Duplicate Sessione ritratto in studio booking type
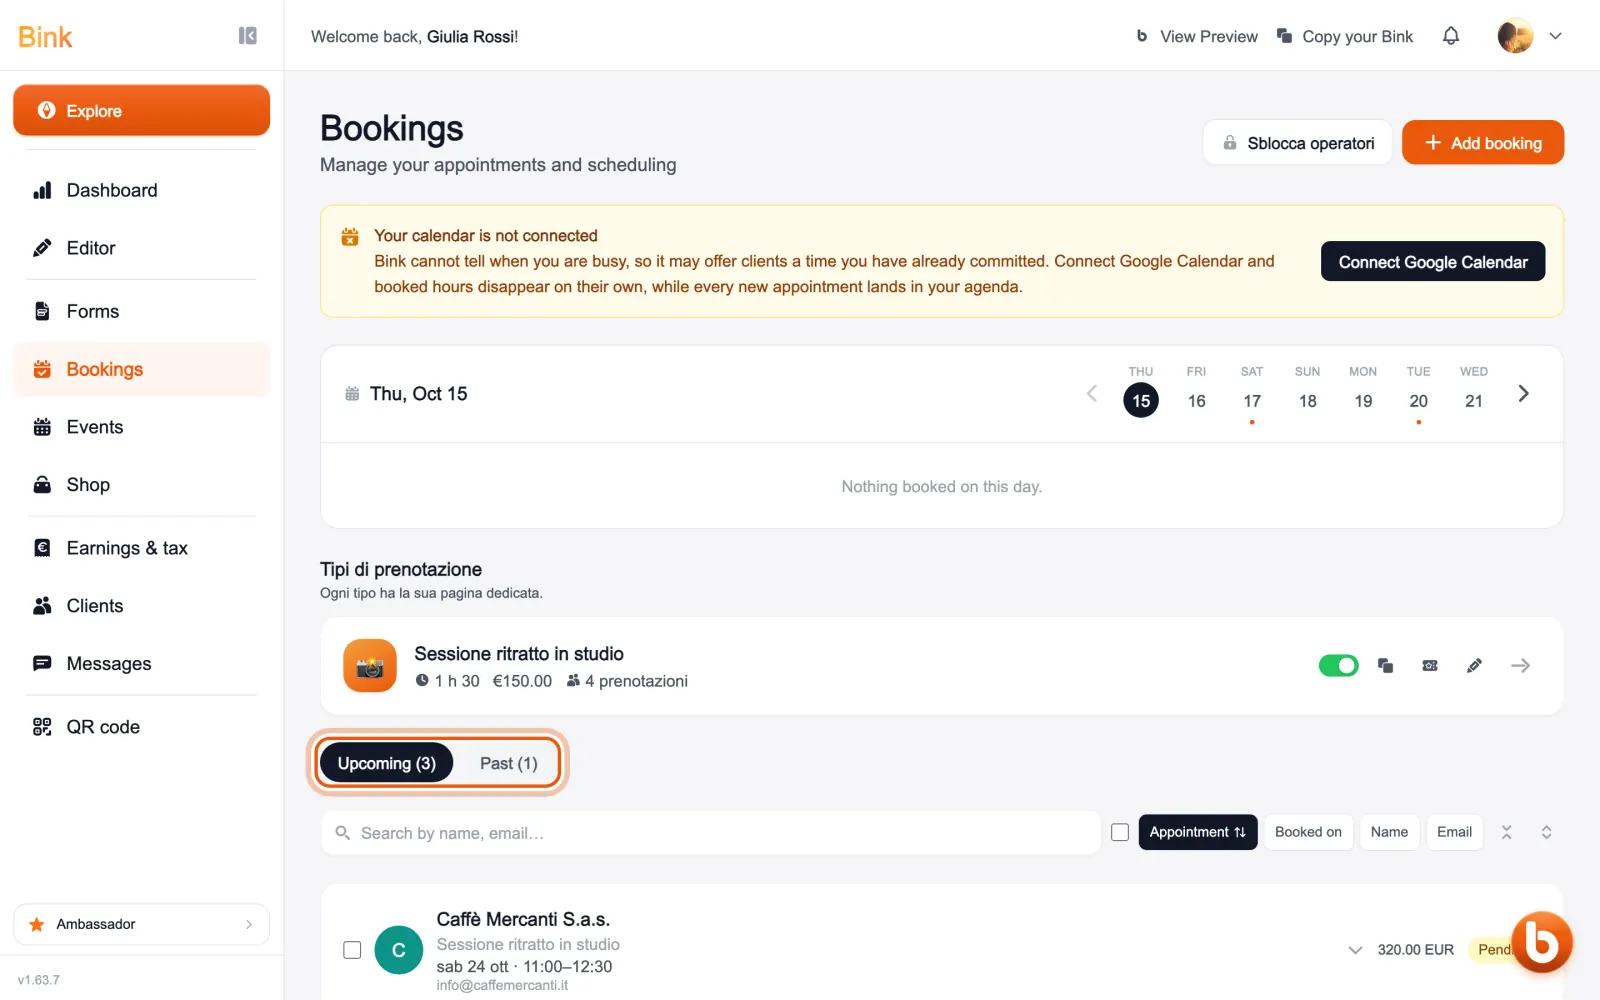 tap(1385, 666)
